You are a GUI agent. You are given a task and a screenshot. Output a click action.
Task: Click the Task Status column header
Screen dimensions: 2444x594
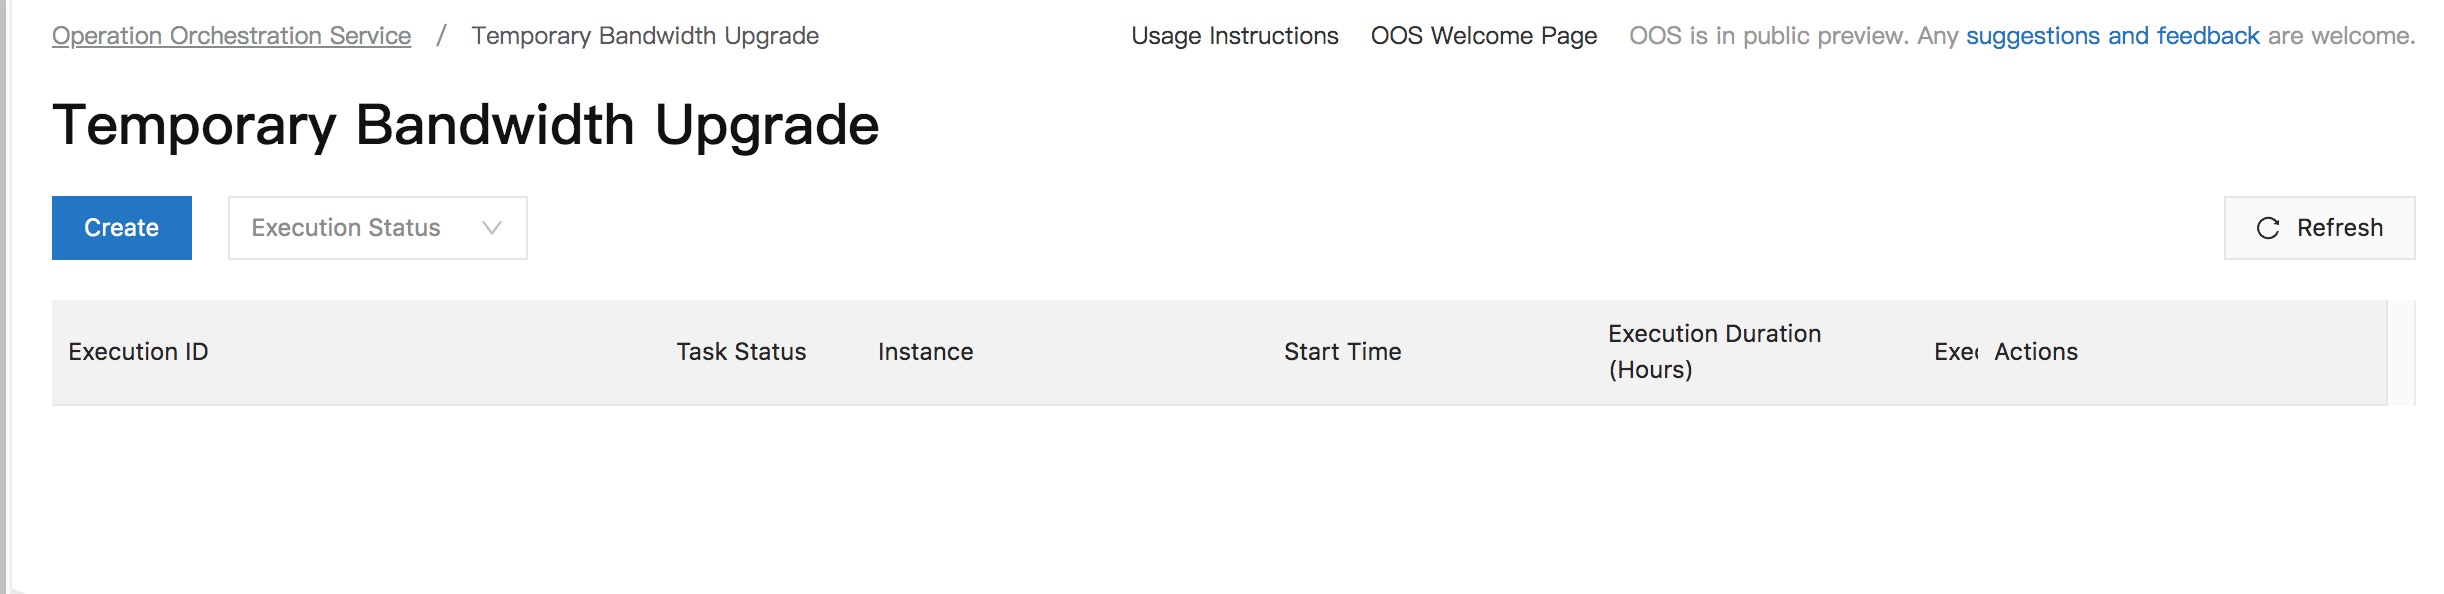point(741,352)
